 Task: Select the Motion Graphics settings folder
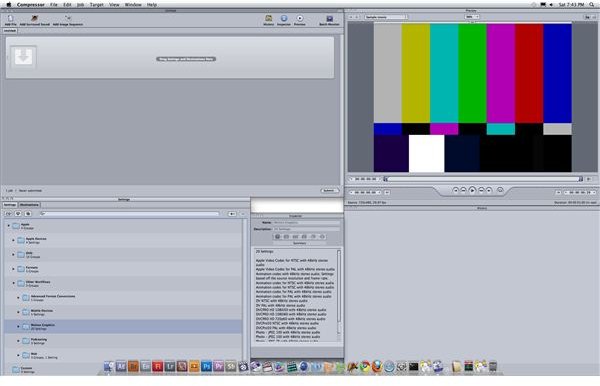123,326
